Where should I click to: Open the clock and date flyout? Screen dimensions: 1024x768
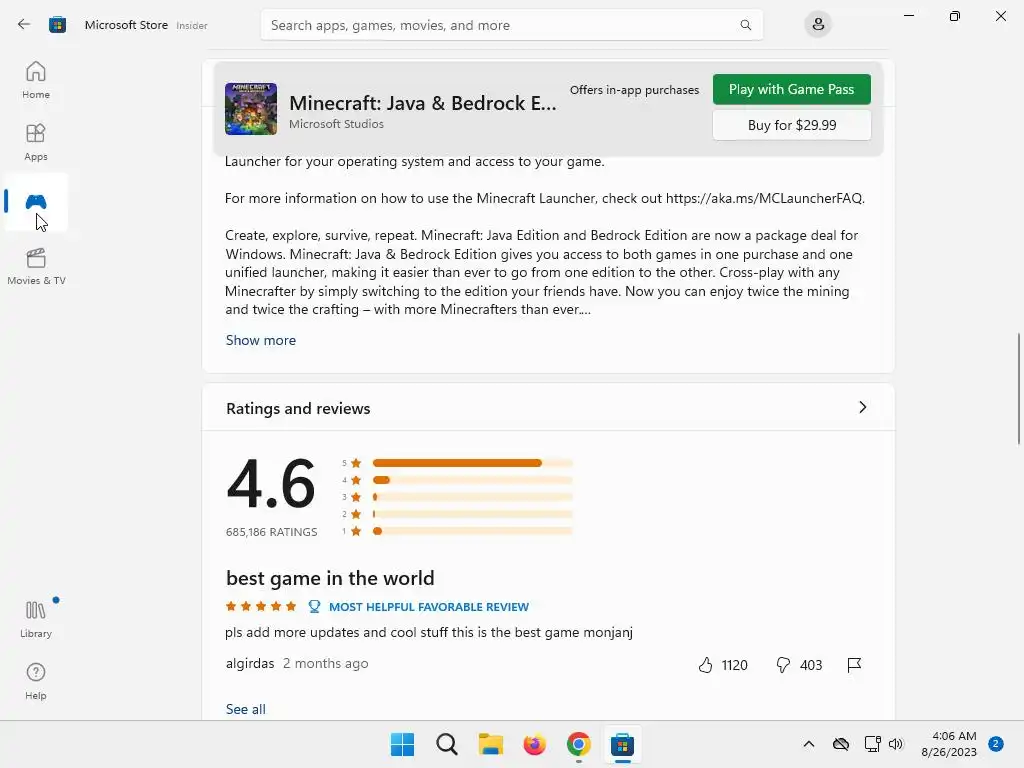click(949, 744)
